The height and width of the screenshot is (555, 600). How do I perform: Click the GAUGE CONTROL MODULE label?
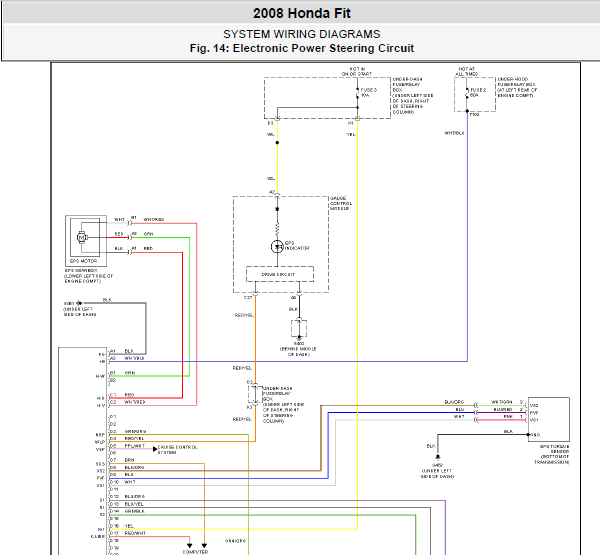pos(341,204)
